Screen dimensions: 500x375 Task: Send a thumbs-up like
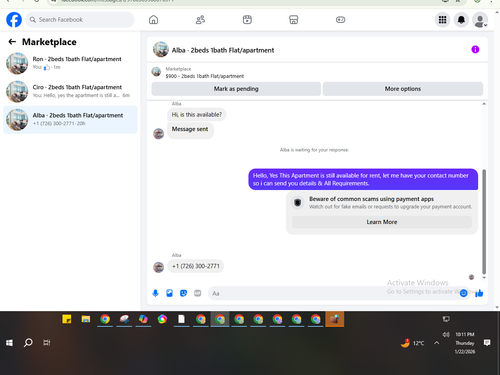click(x=479, y=293)
